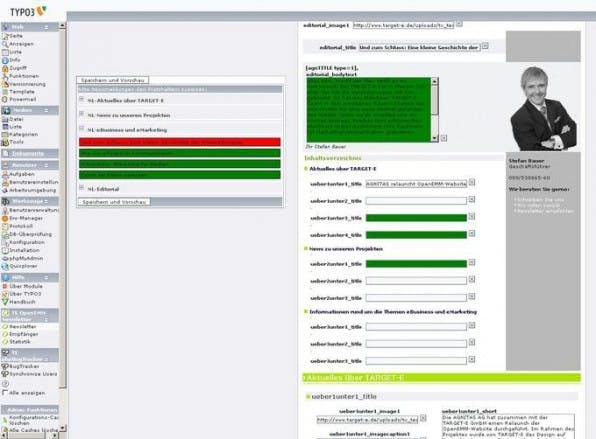Expand option icon next to editorial_title field
This screenshot has width=596, height=439.
[x=485, y=46]
